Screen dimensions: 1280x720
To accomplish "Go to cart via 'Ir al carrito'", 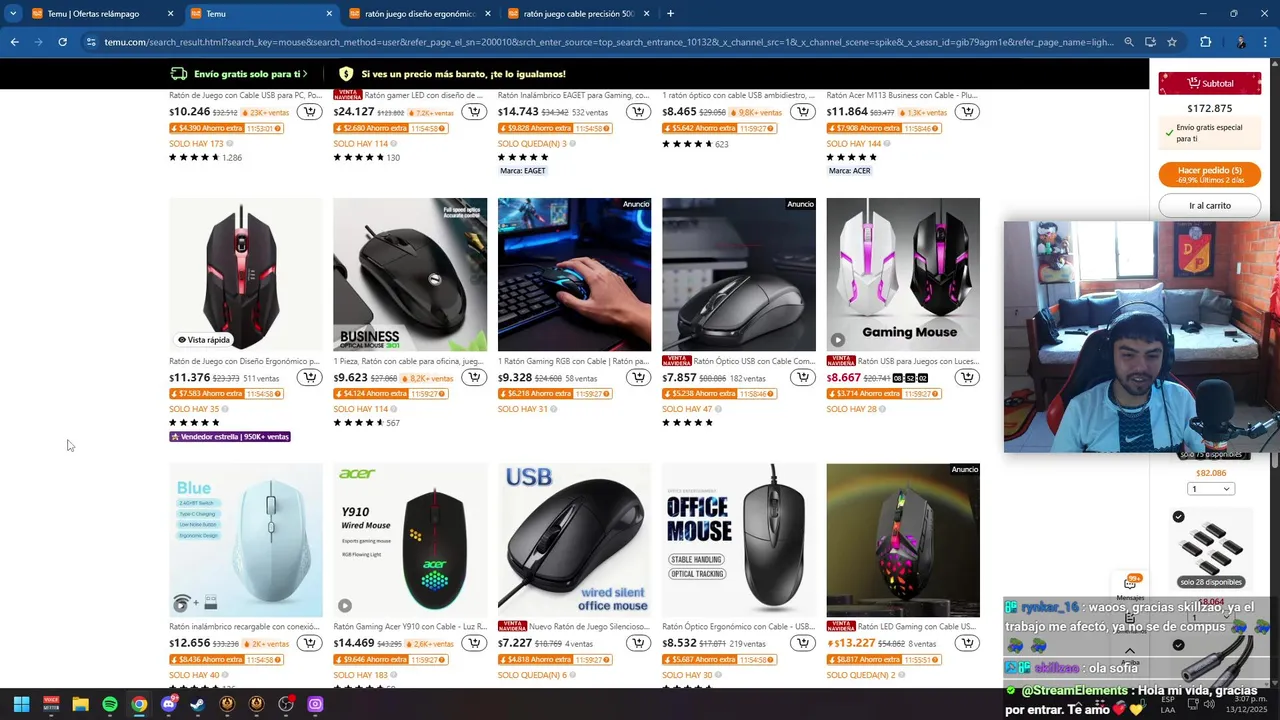I will [x=1210, y=205].
